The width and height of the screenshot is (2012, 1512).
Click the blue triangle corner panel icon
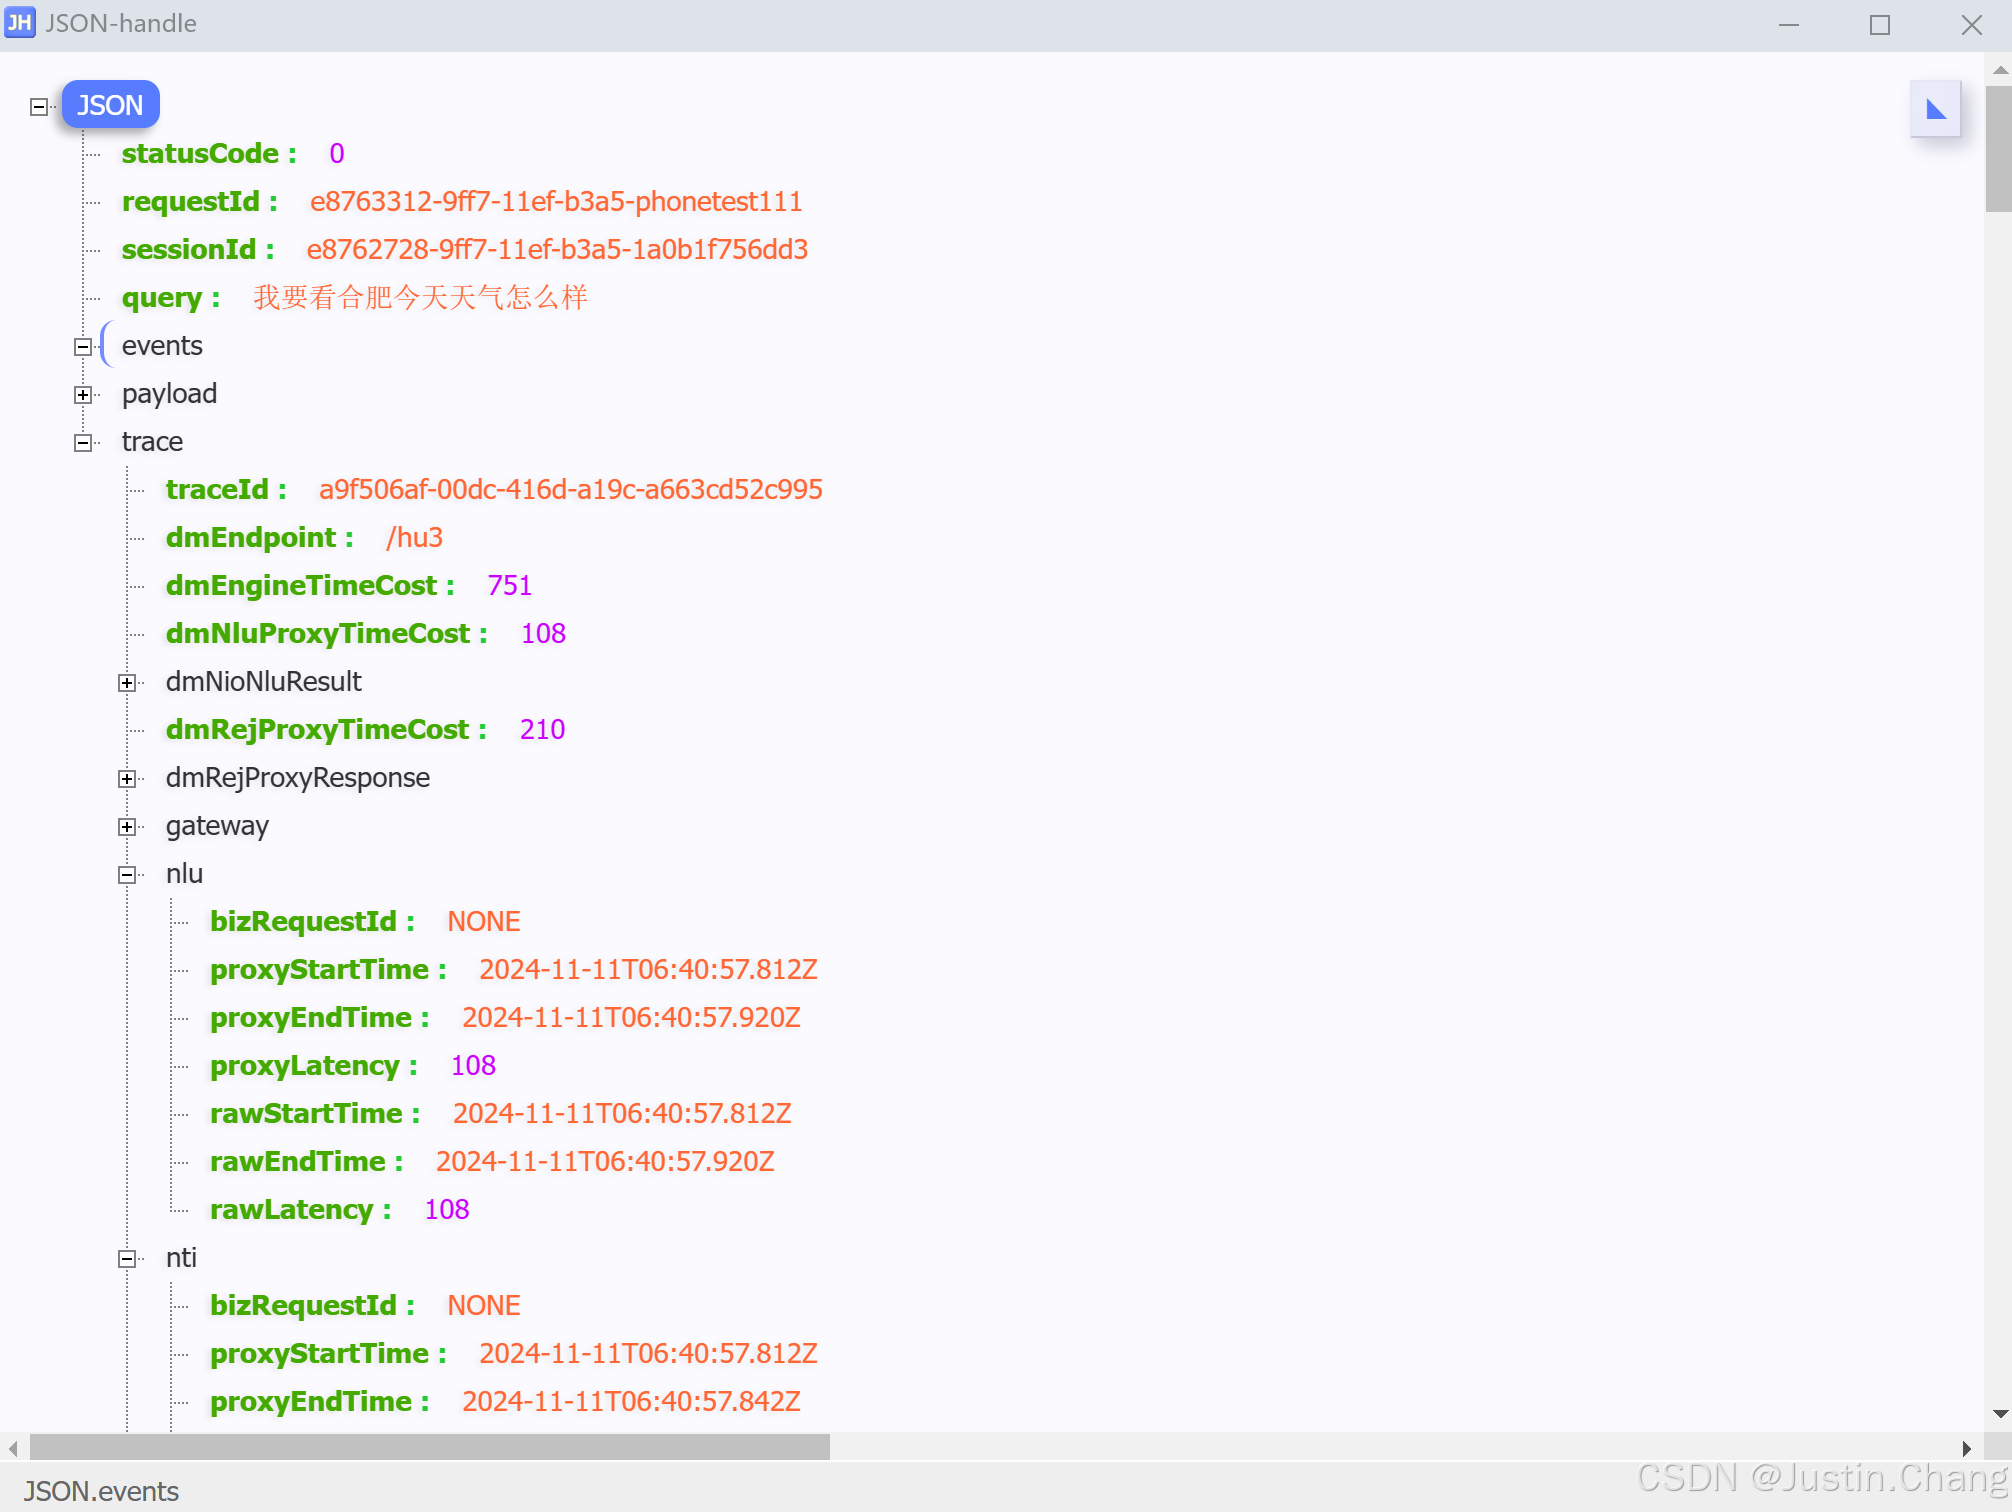[x=1935, y=109]
